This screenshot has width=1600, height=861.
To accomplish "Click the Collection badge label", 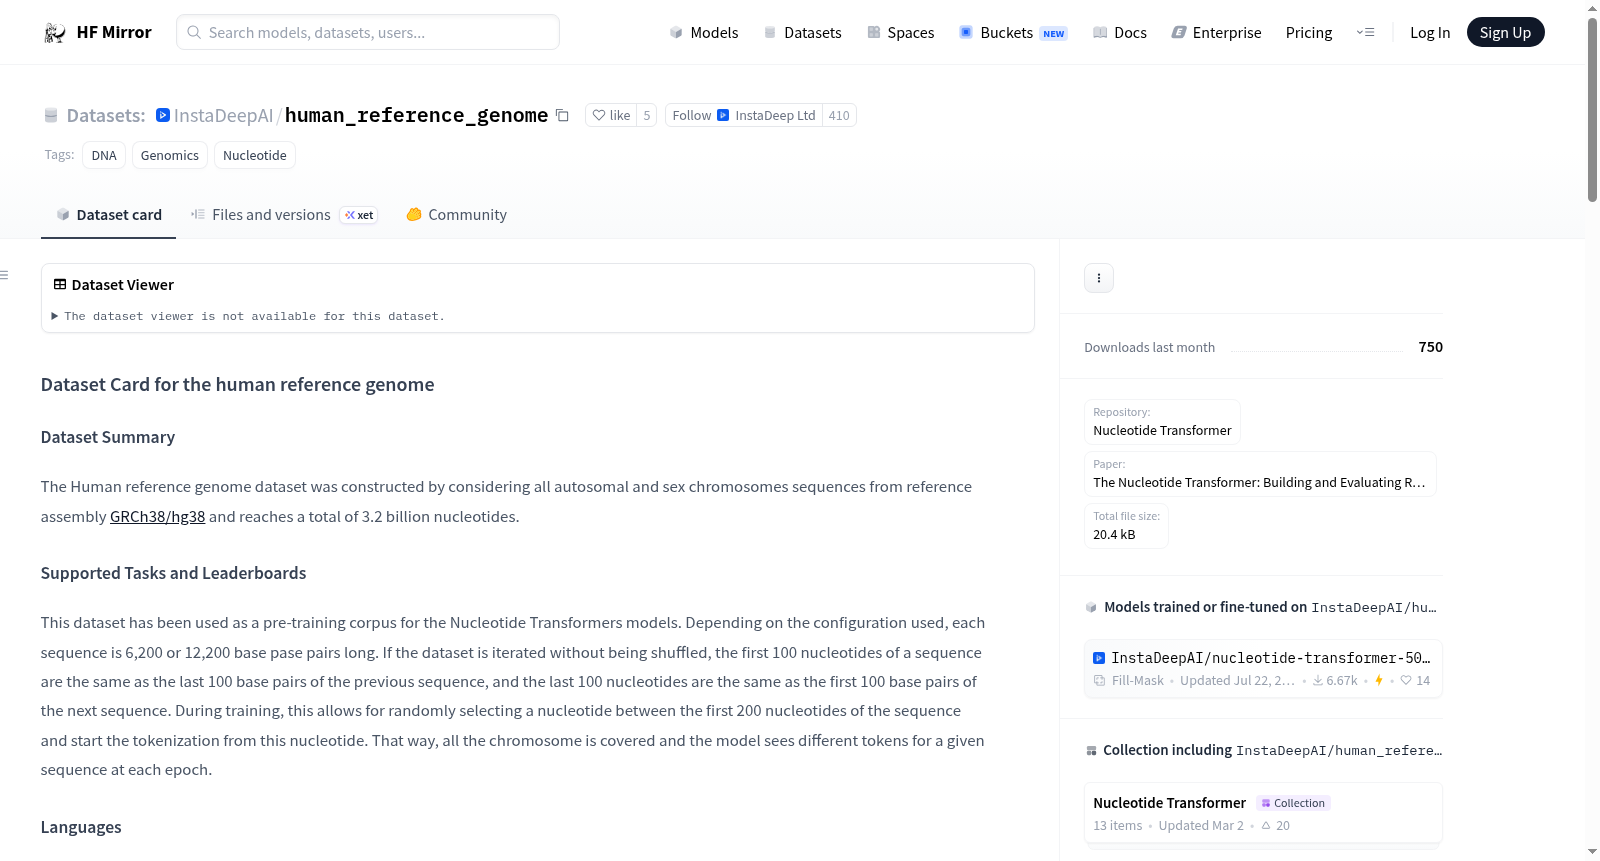I will pyautogui.click(x=1293, y=803).
